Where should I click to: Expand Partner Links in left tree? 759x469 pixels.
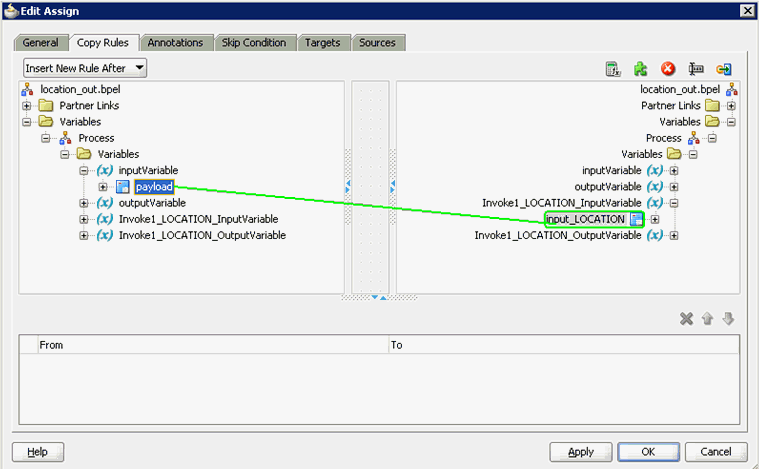[27, 106]
